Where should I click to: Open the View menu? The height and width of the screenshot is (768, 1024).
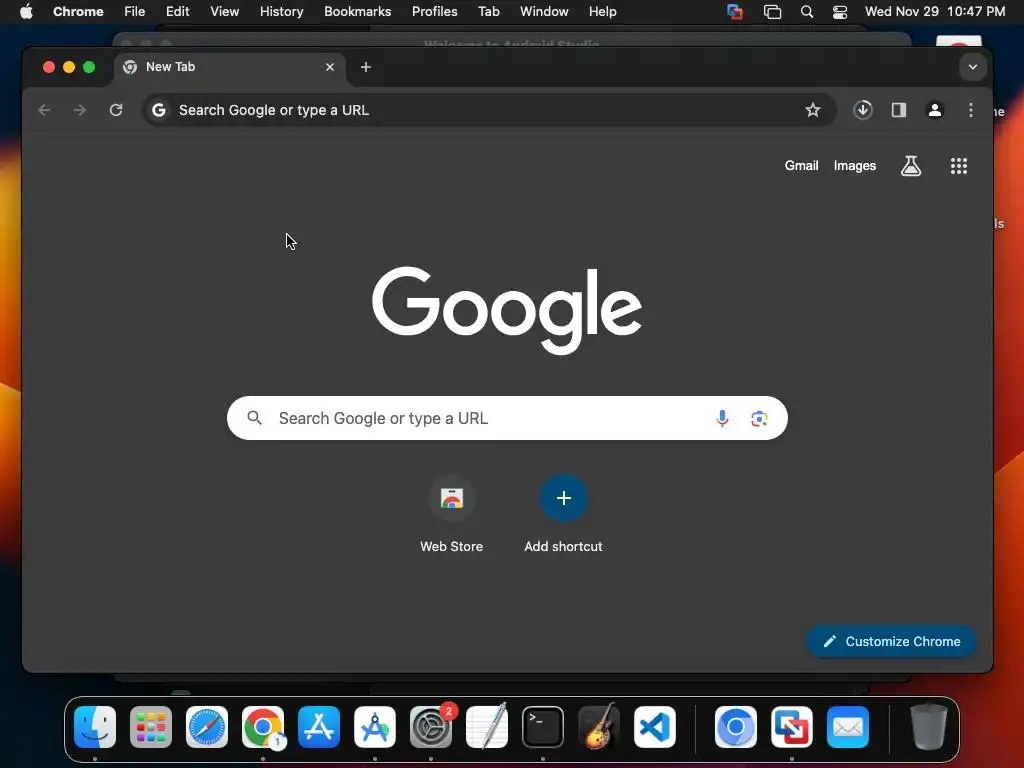click(x=224, y=11)
